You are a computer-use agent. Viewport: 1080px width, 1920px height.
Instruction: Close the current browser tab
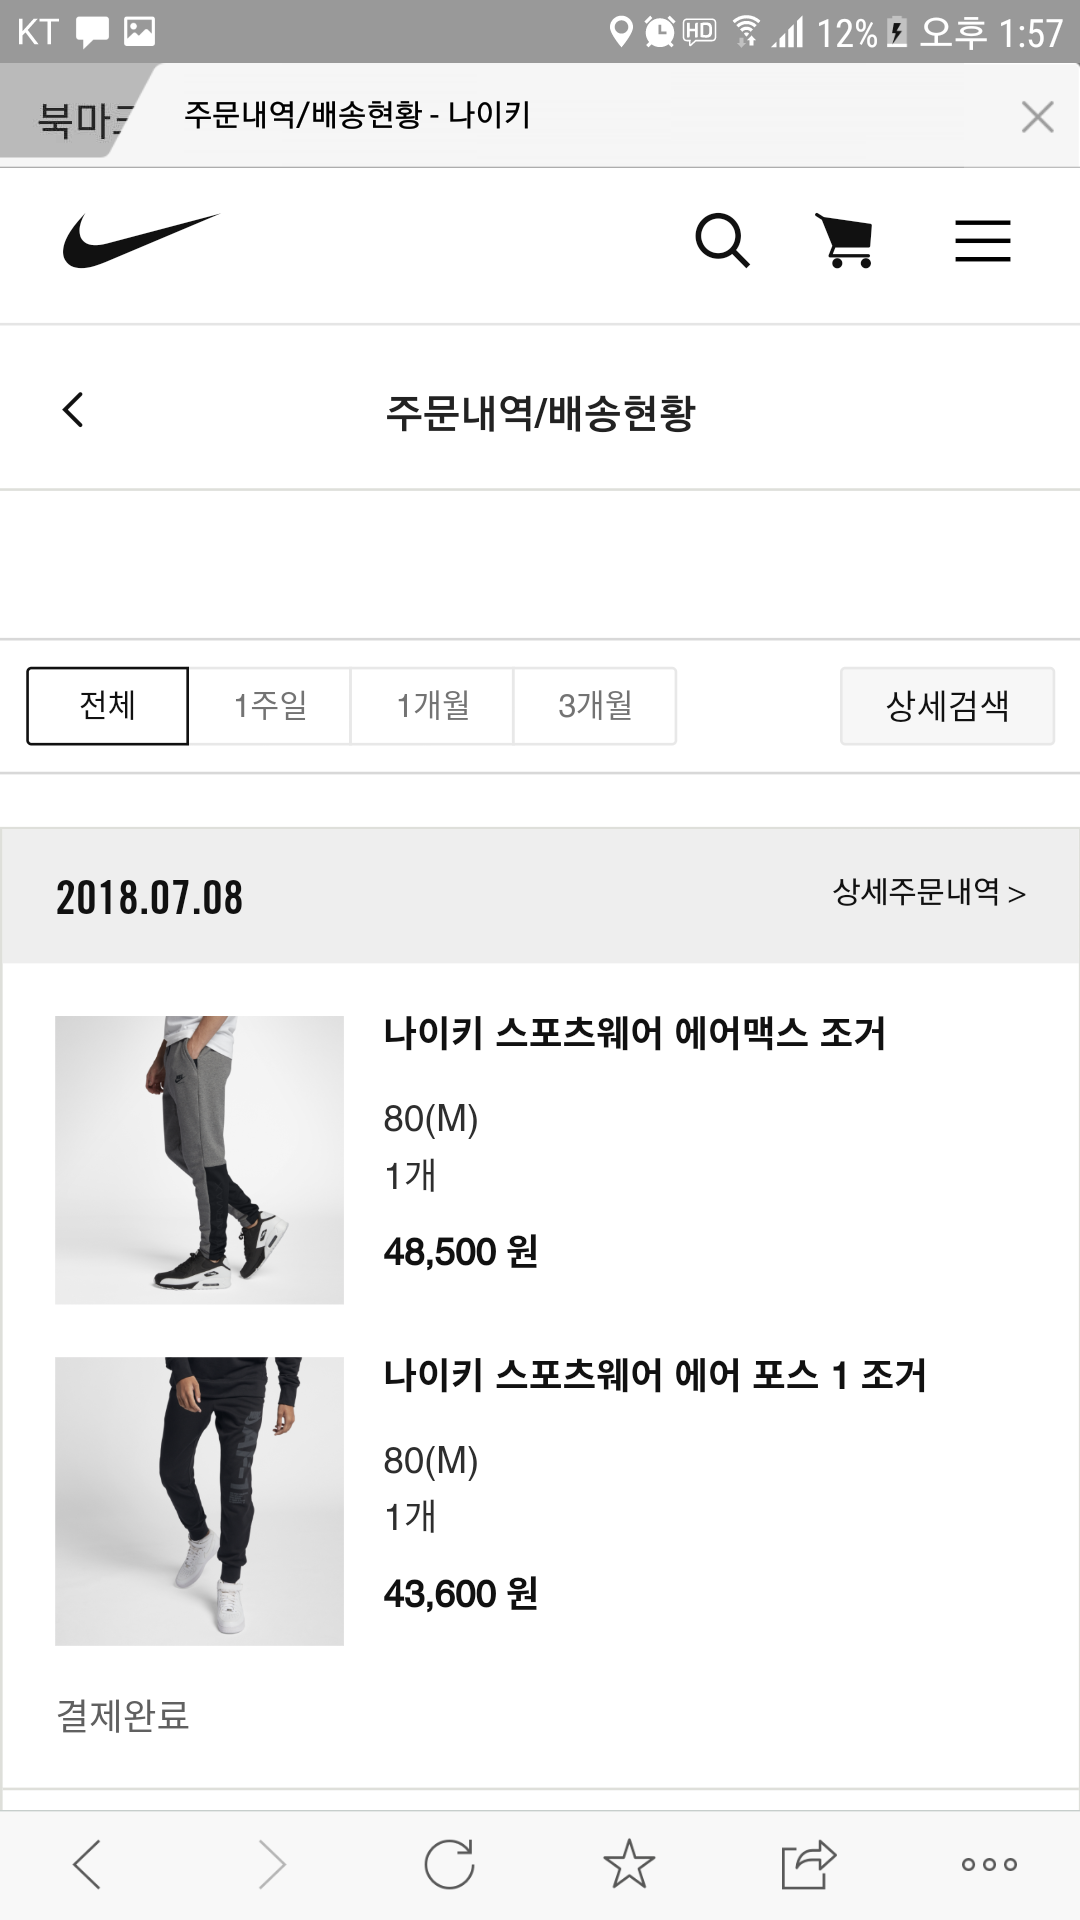[1037, 117]
